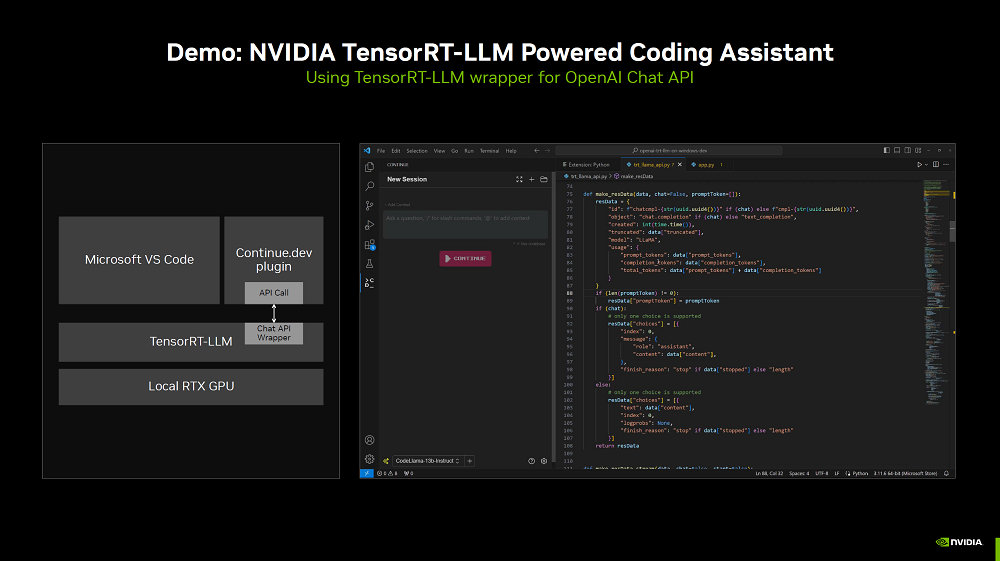The height and width of the screenshot is (561, 1000).
Task: Click the red CONTINUE button
Action: pos(465,258)
